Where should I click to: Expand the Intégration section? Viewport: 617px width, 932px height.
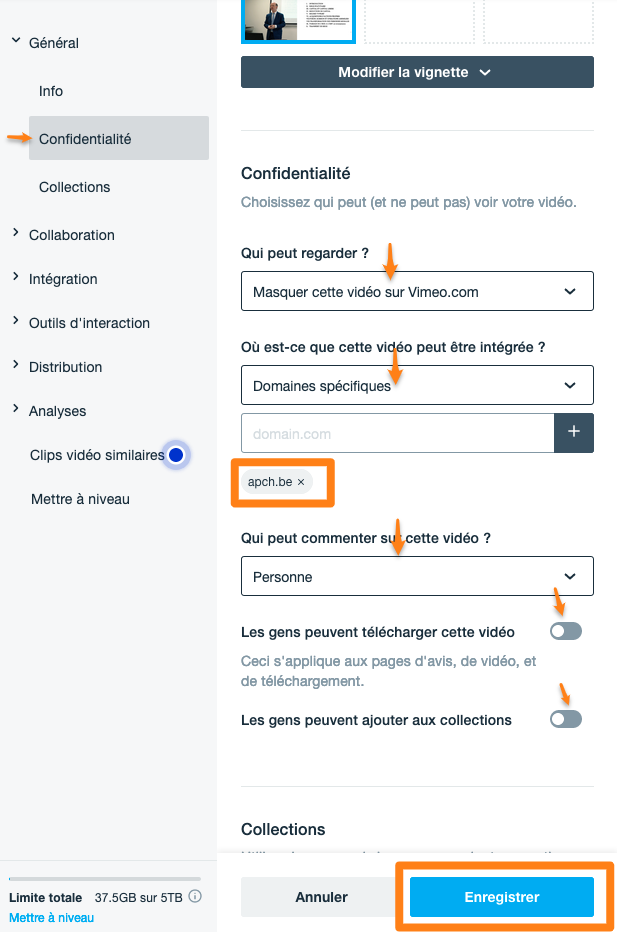pyautogui.click(x=16, y=277)
